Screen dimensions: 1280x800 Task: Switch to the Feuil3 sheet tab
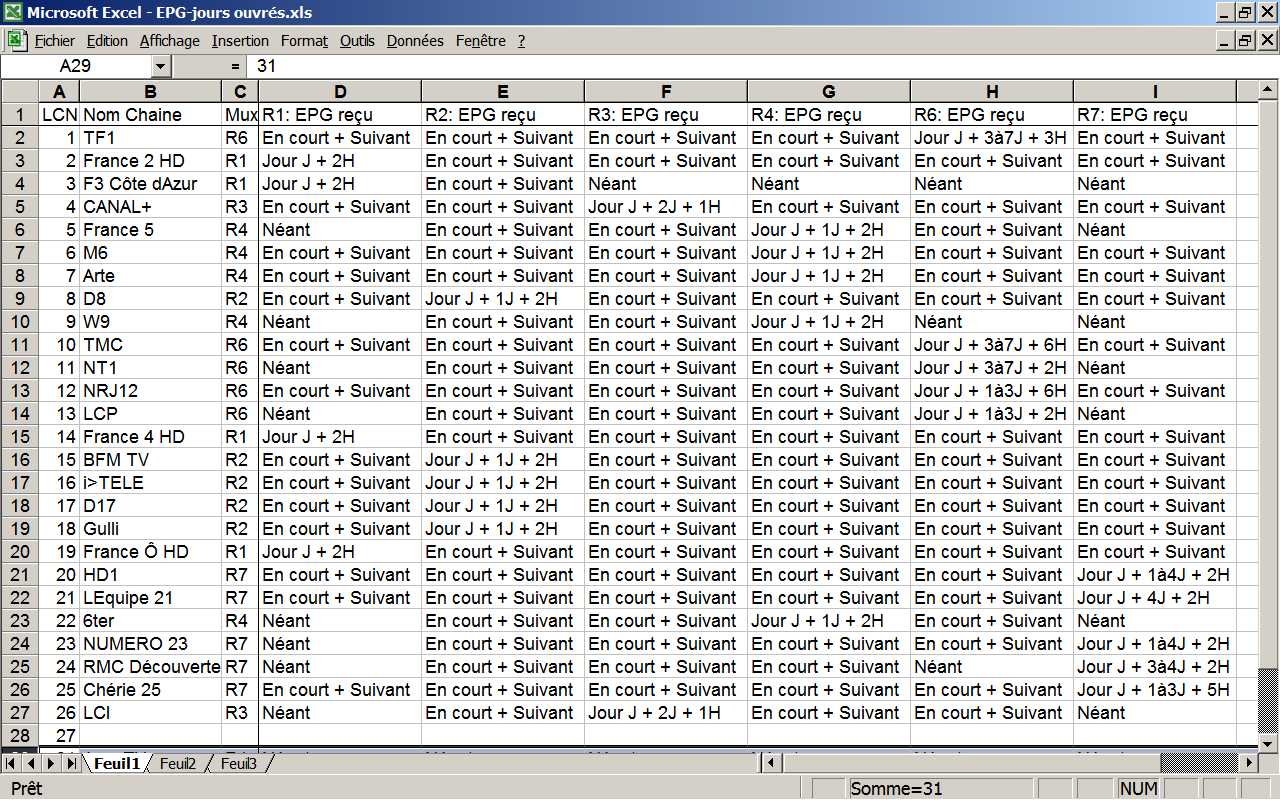click(x=239, y=764)
